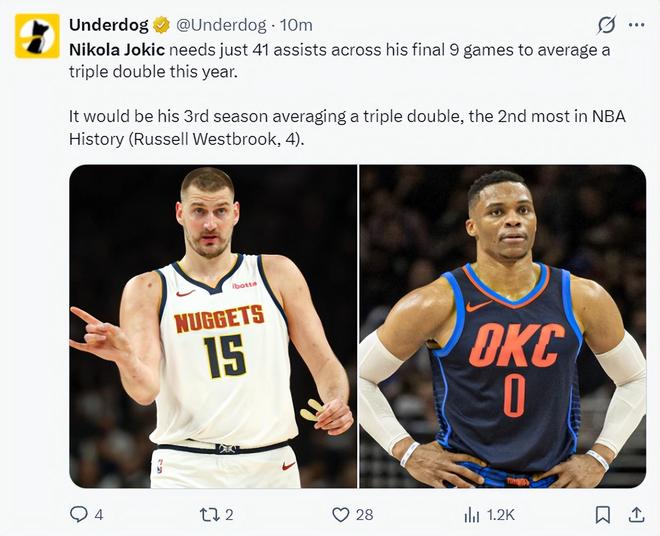Click the Underdog display name
The image size is (660, 536).
[107, 25]
